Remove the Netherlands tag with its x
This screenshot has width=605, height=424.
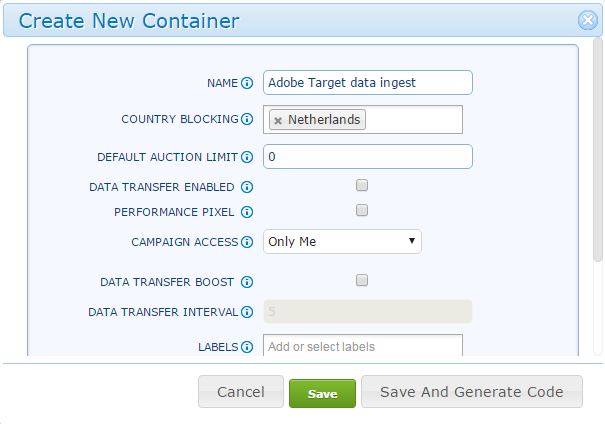[x=278, y=121]
